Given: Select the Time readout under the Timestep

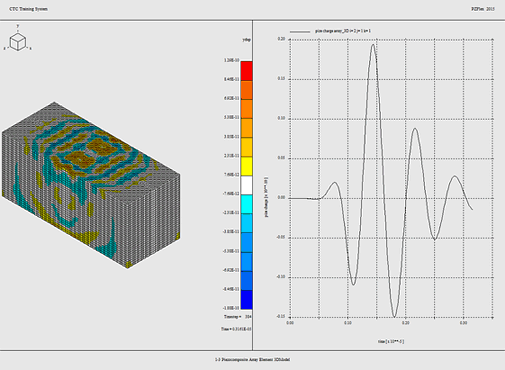Looking at the screenshot, I should pyautogui.click(x=236, y=329).
